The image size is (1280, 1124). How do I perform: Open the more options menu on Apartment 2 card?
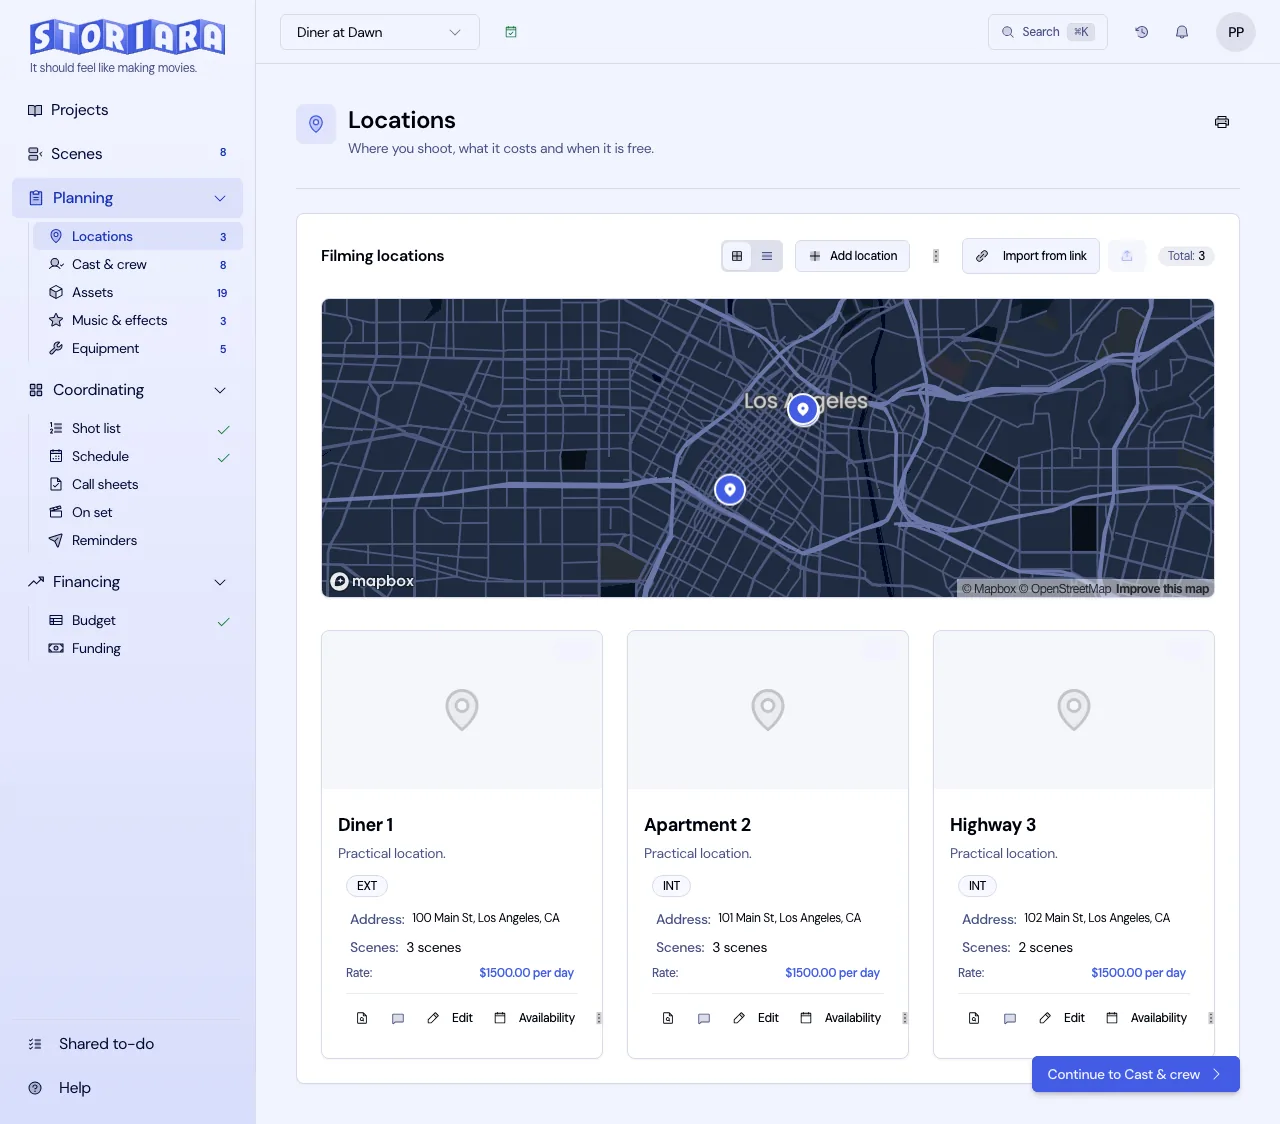905,1018
